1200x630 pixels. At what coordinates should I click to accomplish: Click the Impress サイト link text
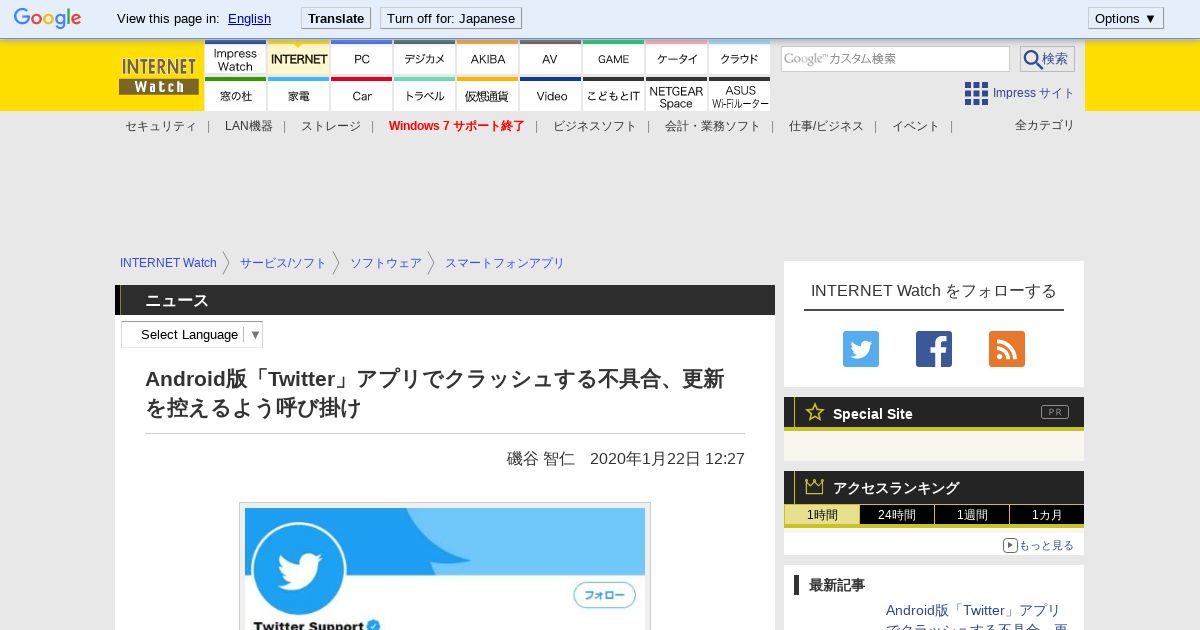(1033, 93)
